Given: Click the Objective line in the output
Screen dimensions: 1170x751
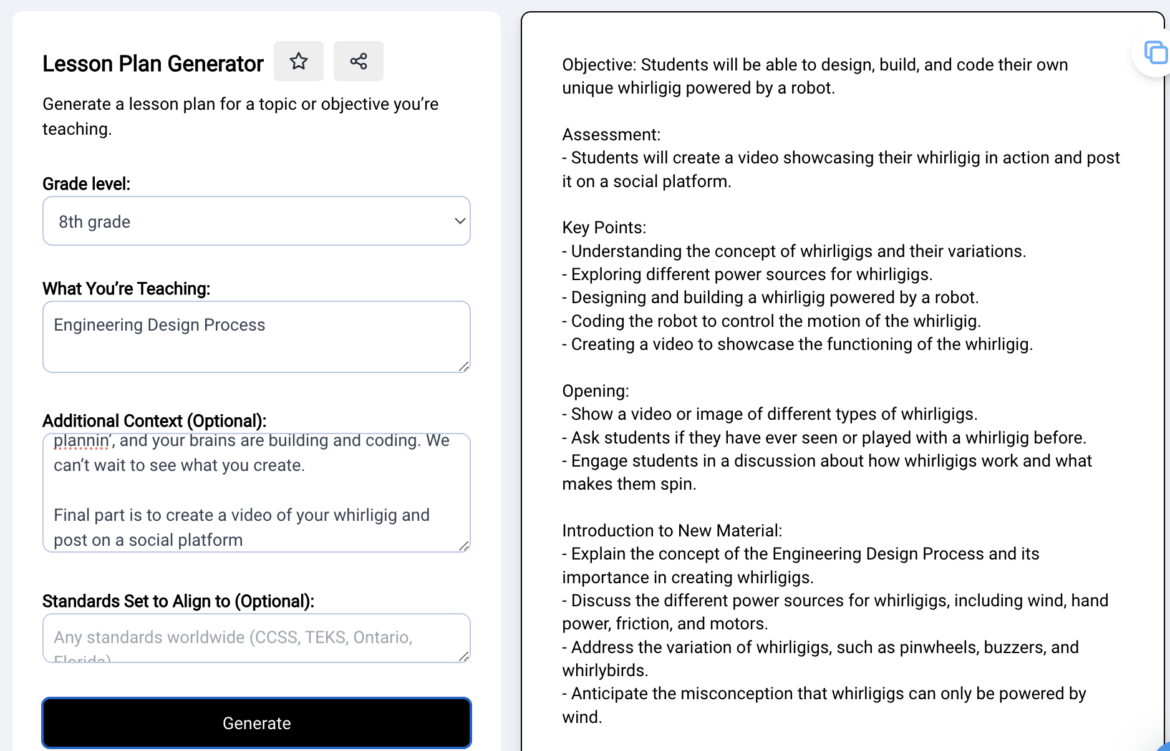Looking at the screenshot, I should (814, 64).
